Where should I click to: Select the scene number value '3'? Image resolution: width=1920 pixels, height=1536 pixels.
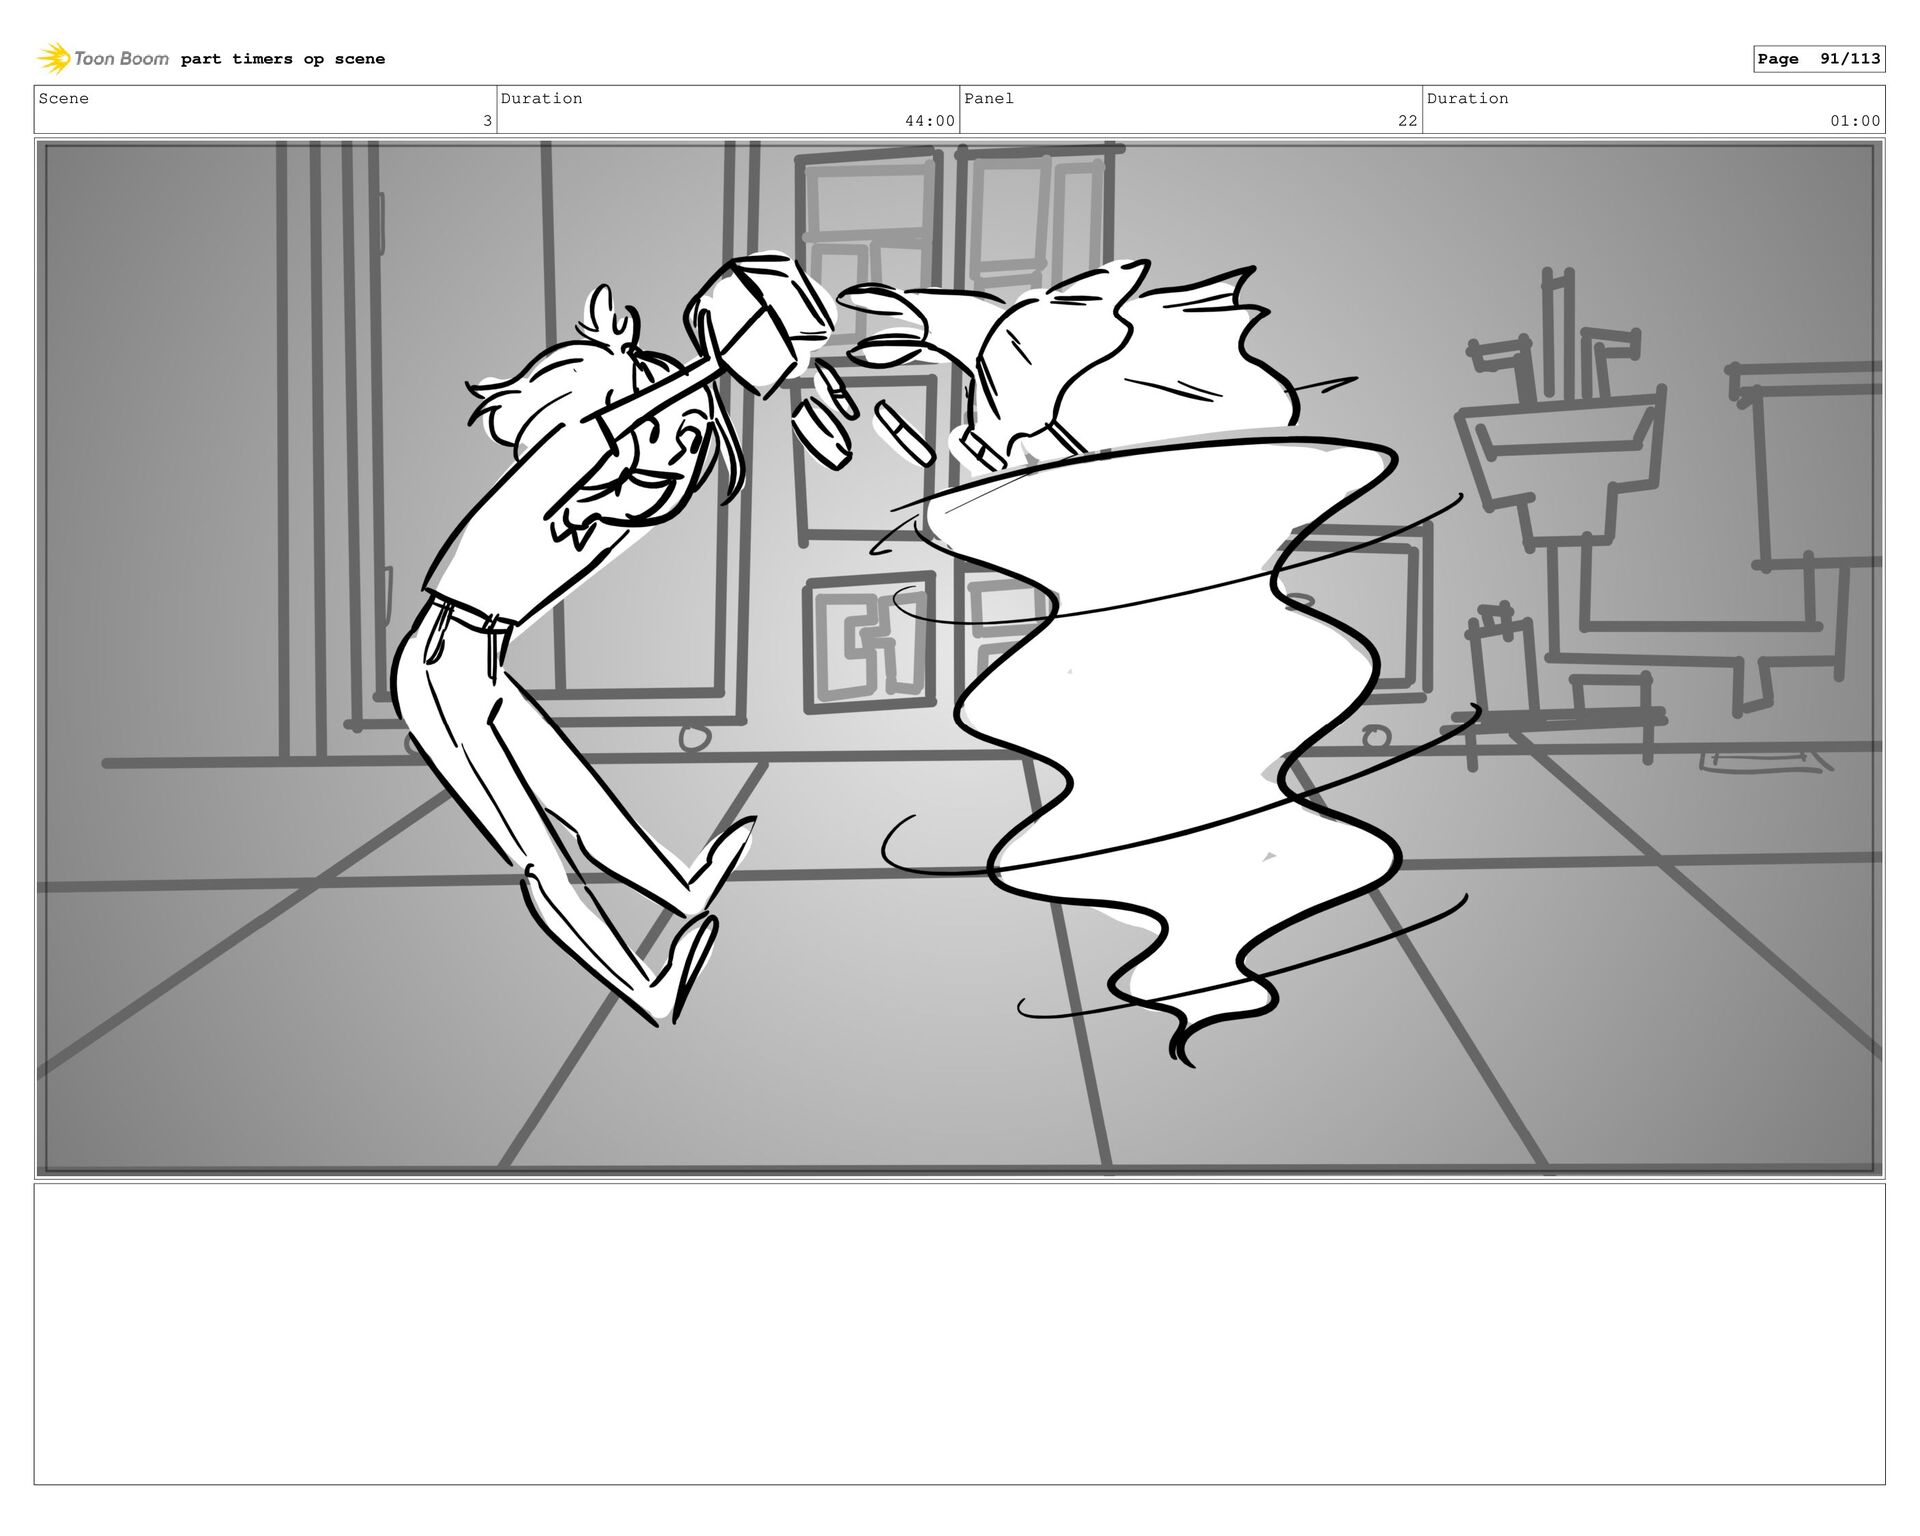(487, 121)
